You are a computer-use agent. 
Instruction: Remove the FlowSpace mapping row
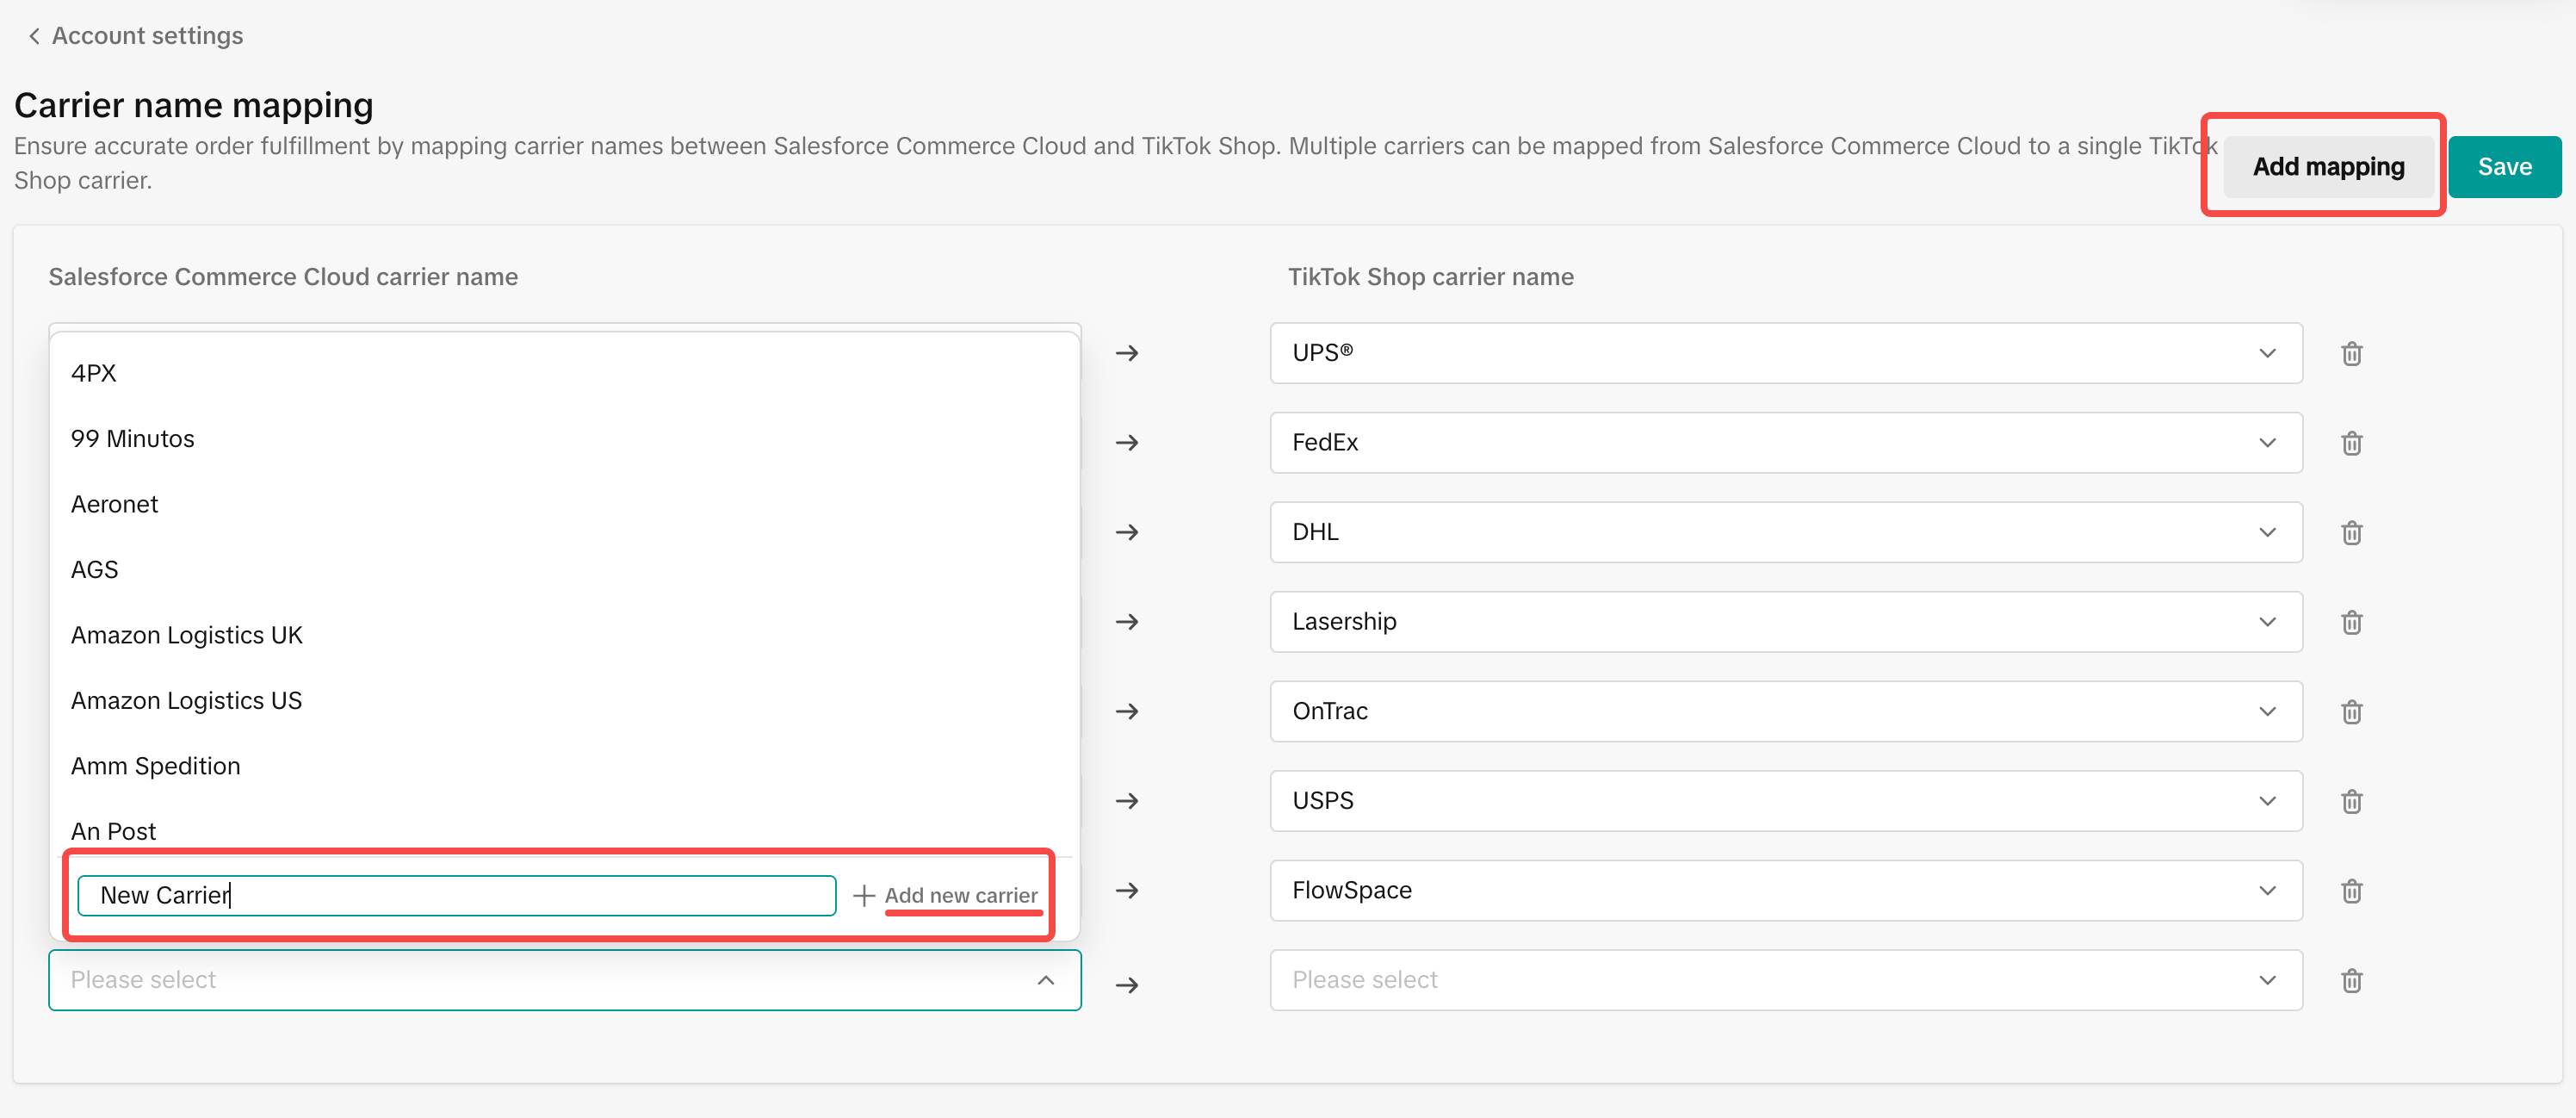[2351, 891]
